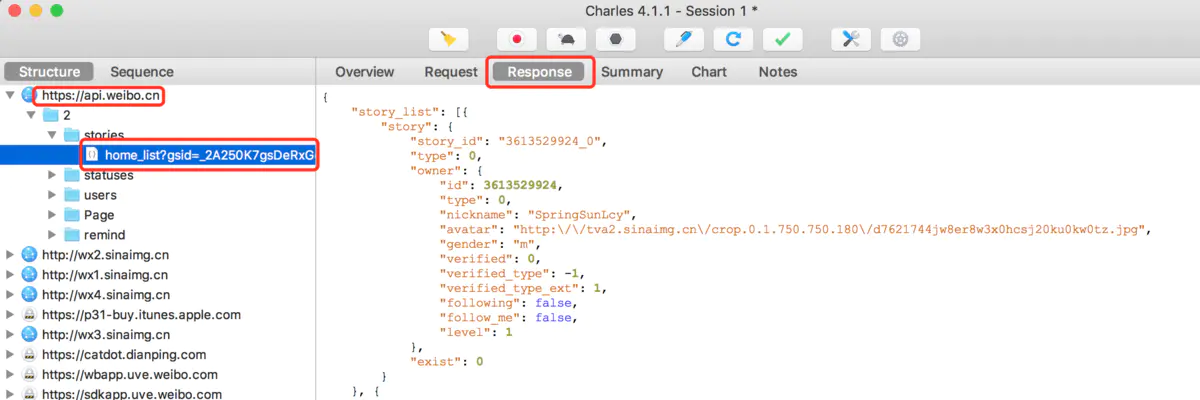Viewport: 1200px width, 400px height.
Task: Open the Chart tab
Action: click(709, 72)
